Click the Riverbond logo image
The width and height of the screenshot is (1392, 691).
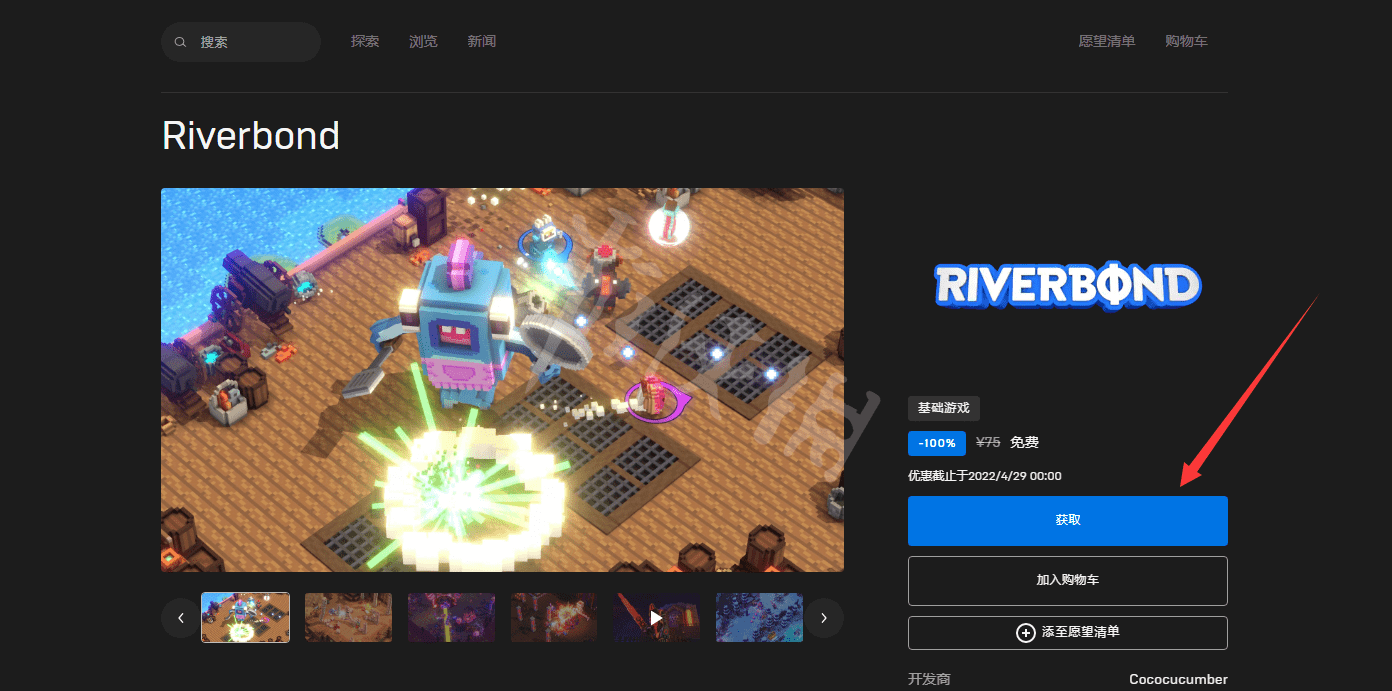click(x=1068, y=286)
